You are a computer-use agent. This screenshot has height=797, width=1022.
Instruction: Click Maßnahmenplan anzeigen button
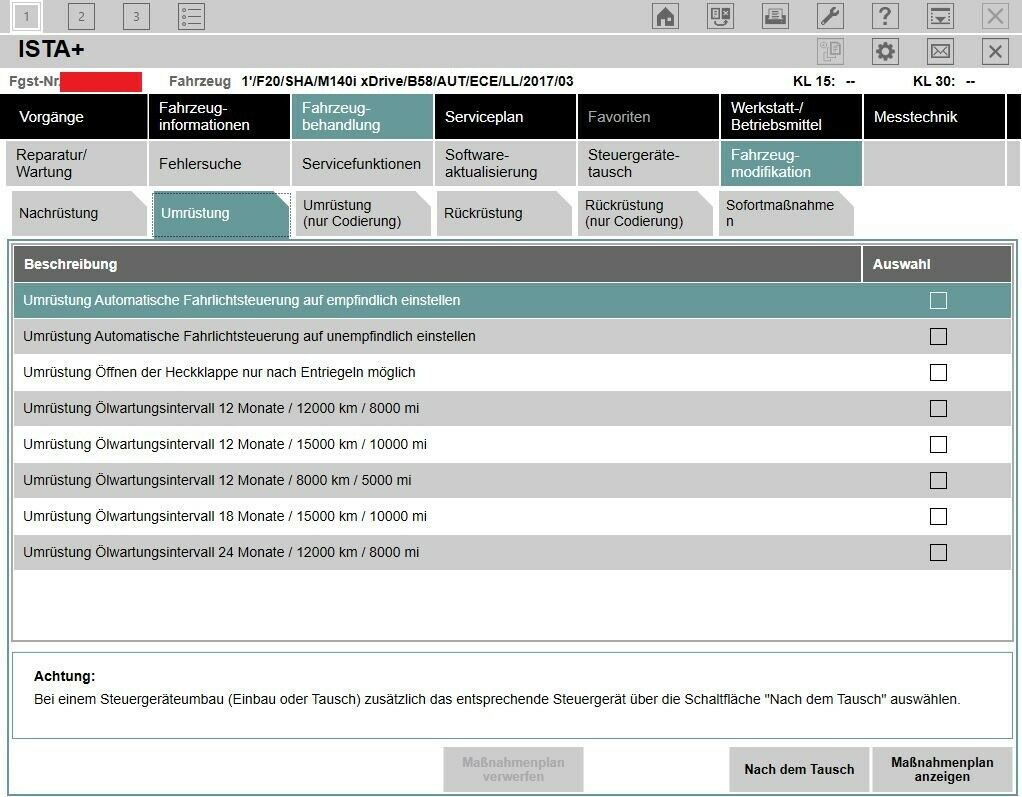(x=942, y=769)
